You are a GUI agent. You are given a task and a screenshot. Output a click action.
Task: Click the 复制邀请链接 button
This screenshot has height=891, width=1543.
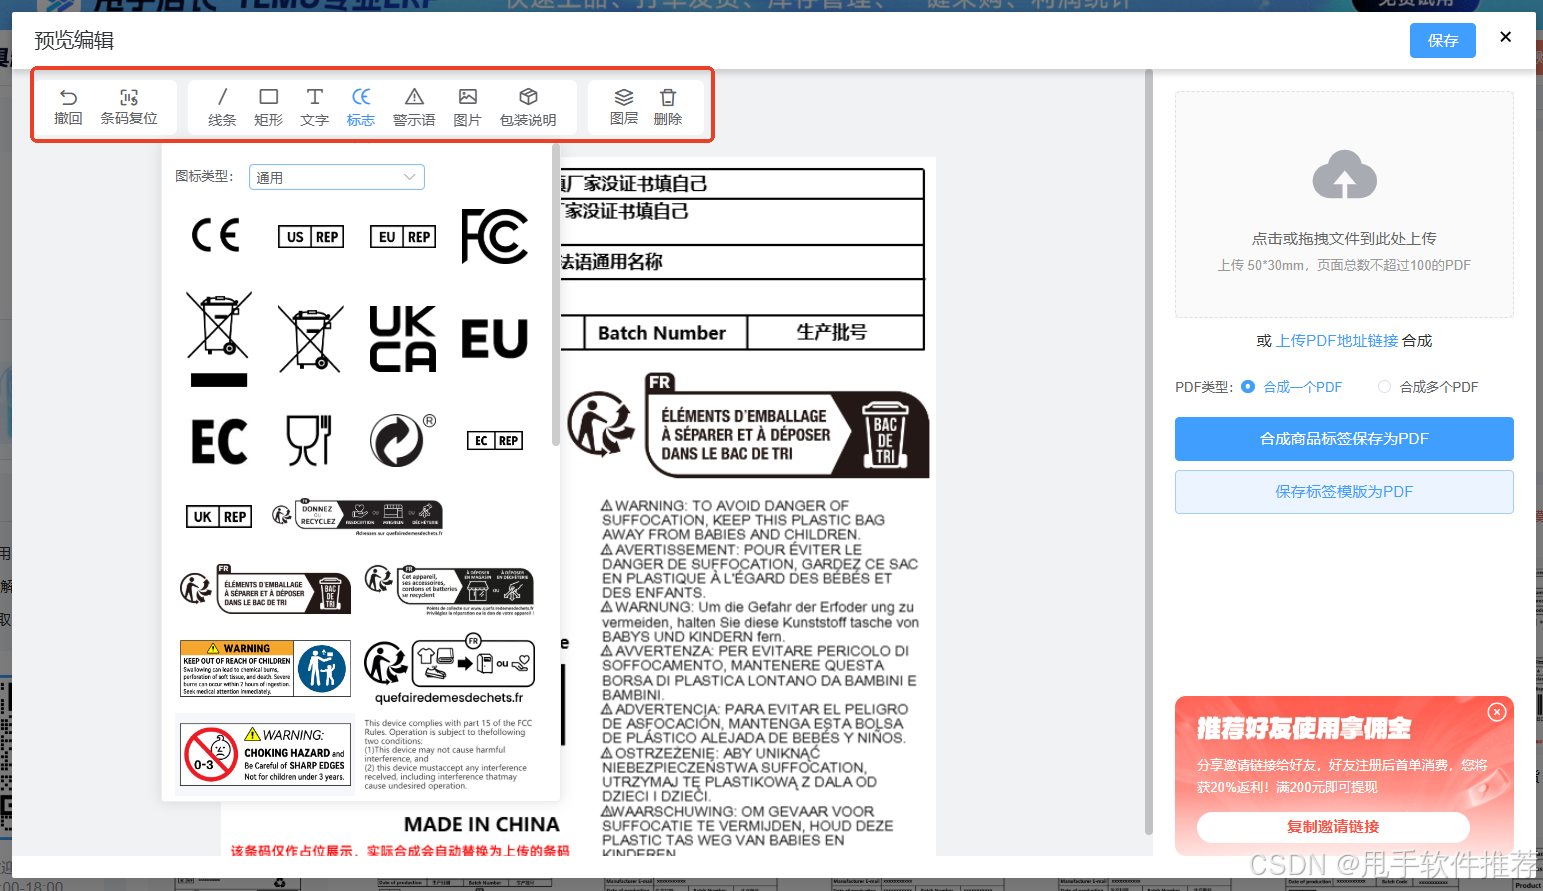pyautogui.click(x=1333, y=827)
